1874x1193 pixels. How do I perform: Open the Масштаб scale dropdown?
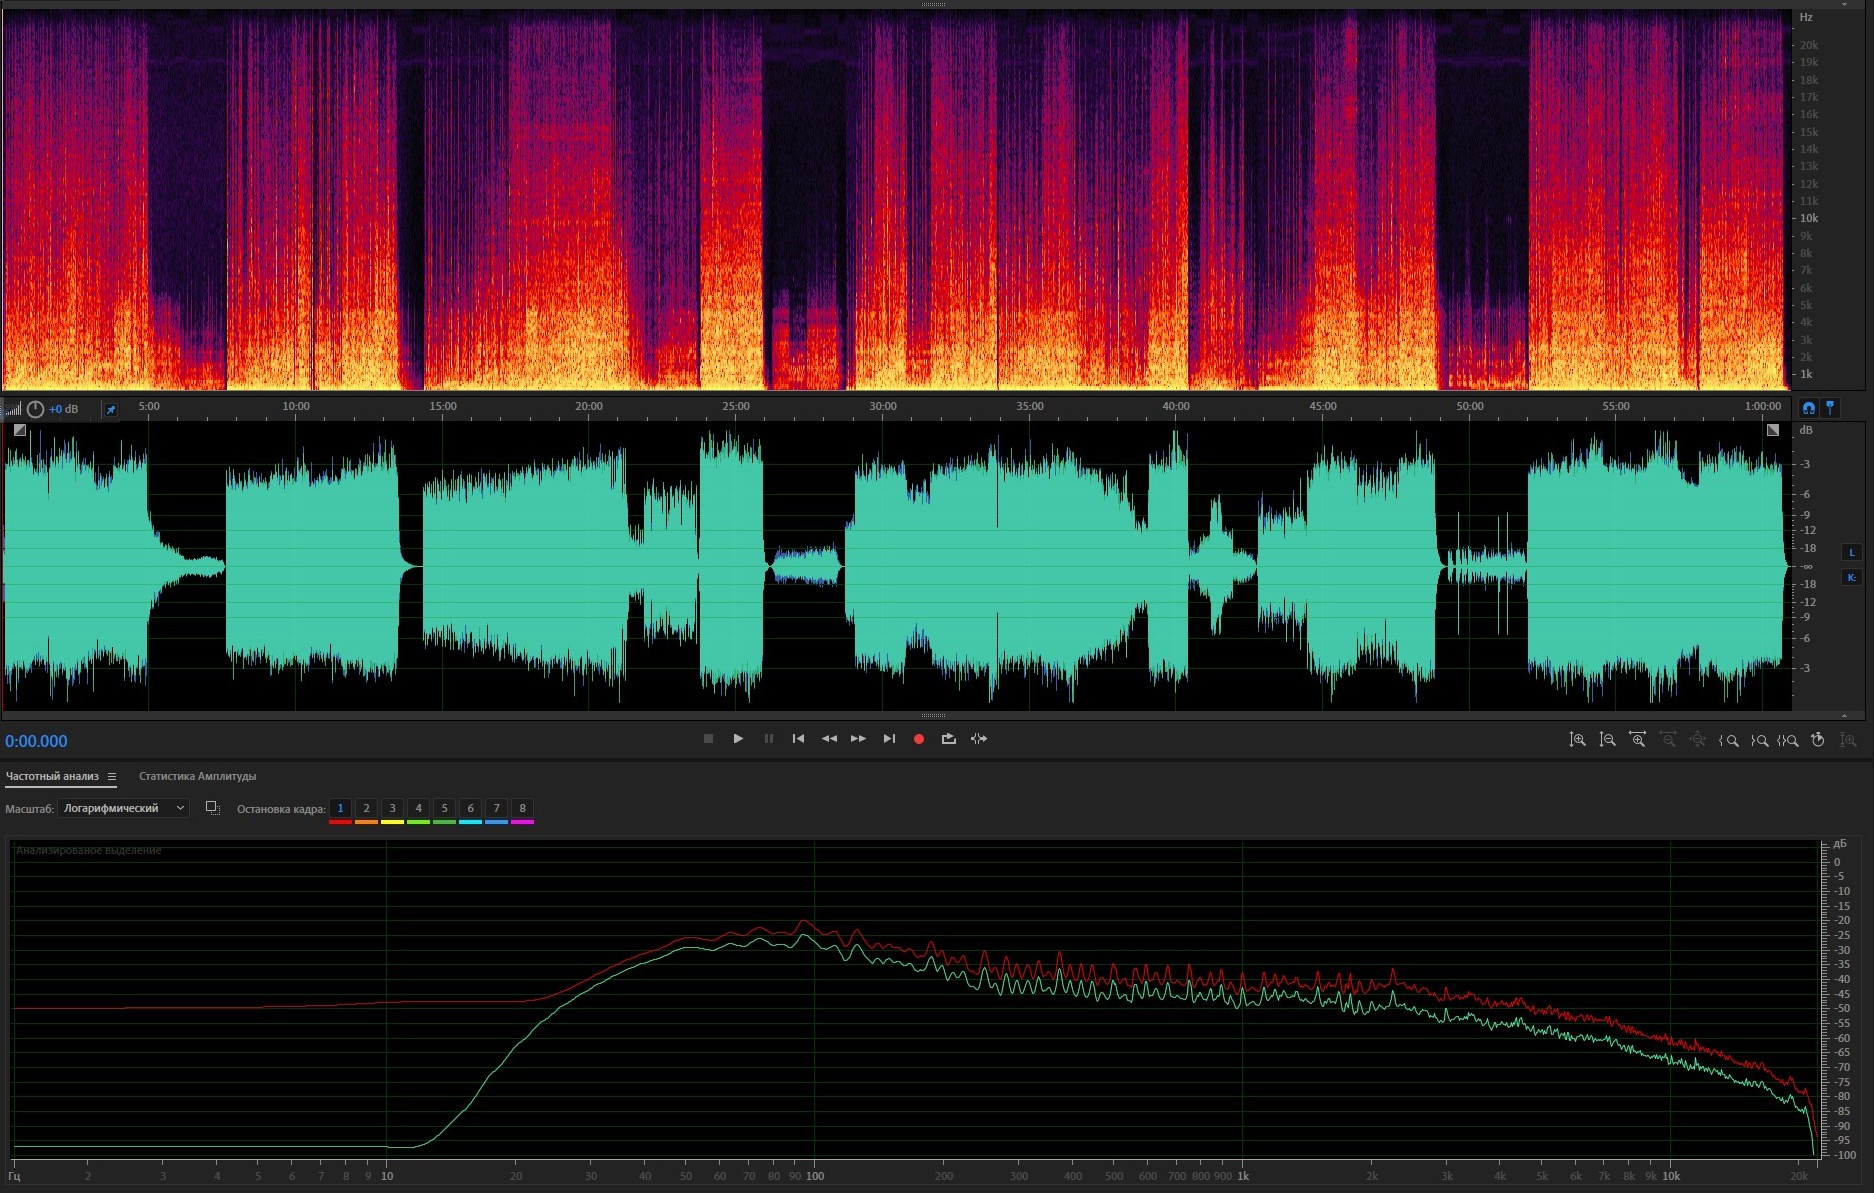click(123, 808)
